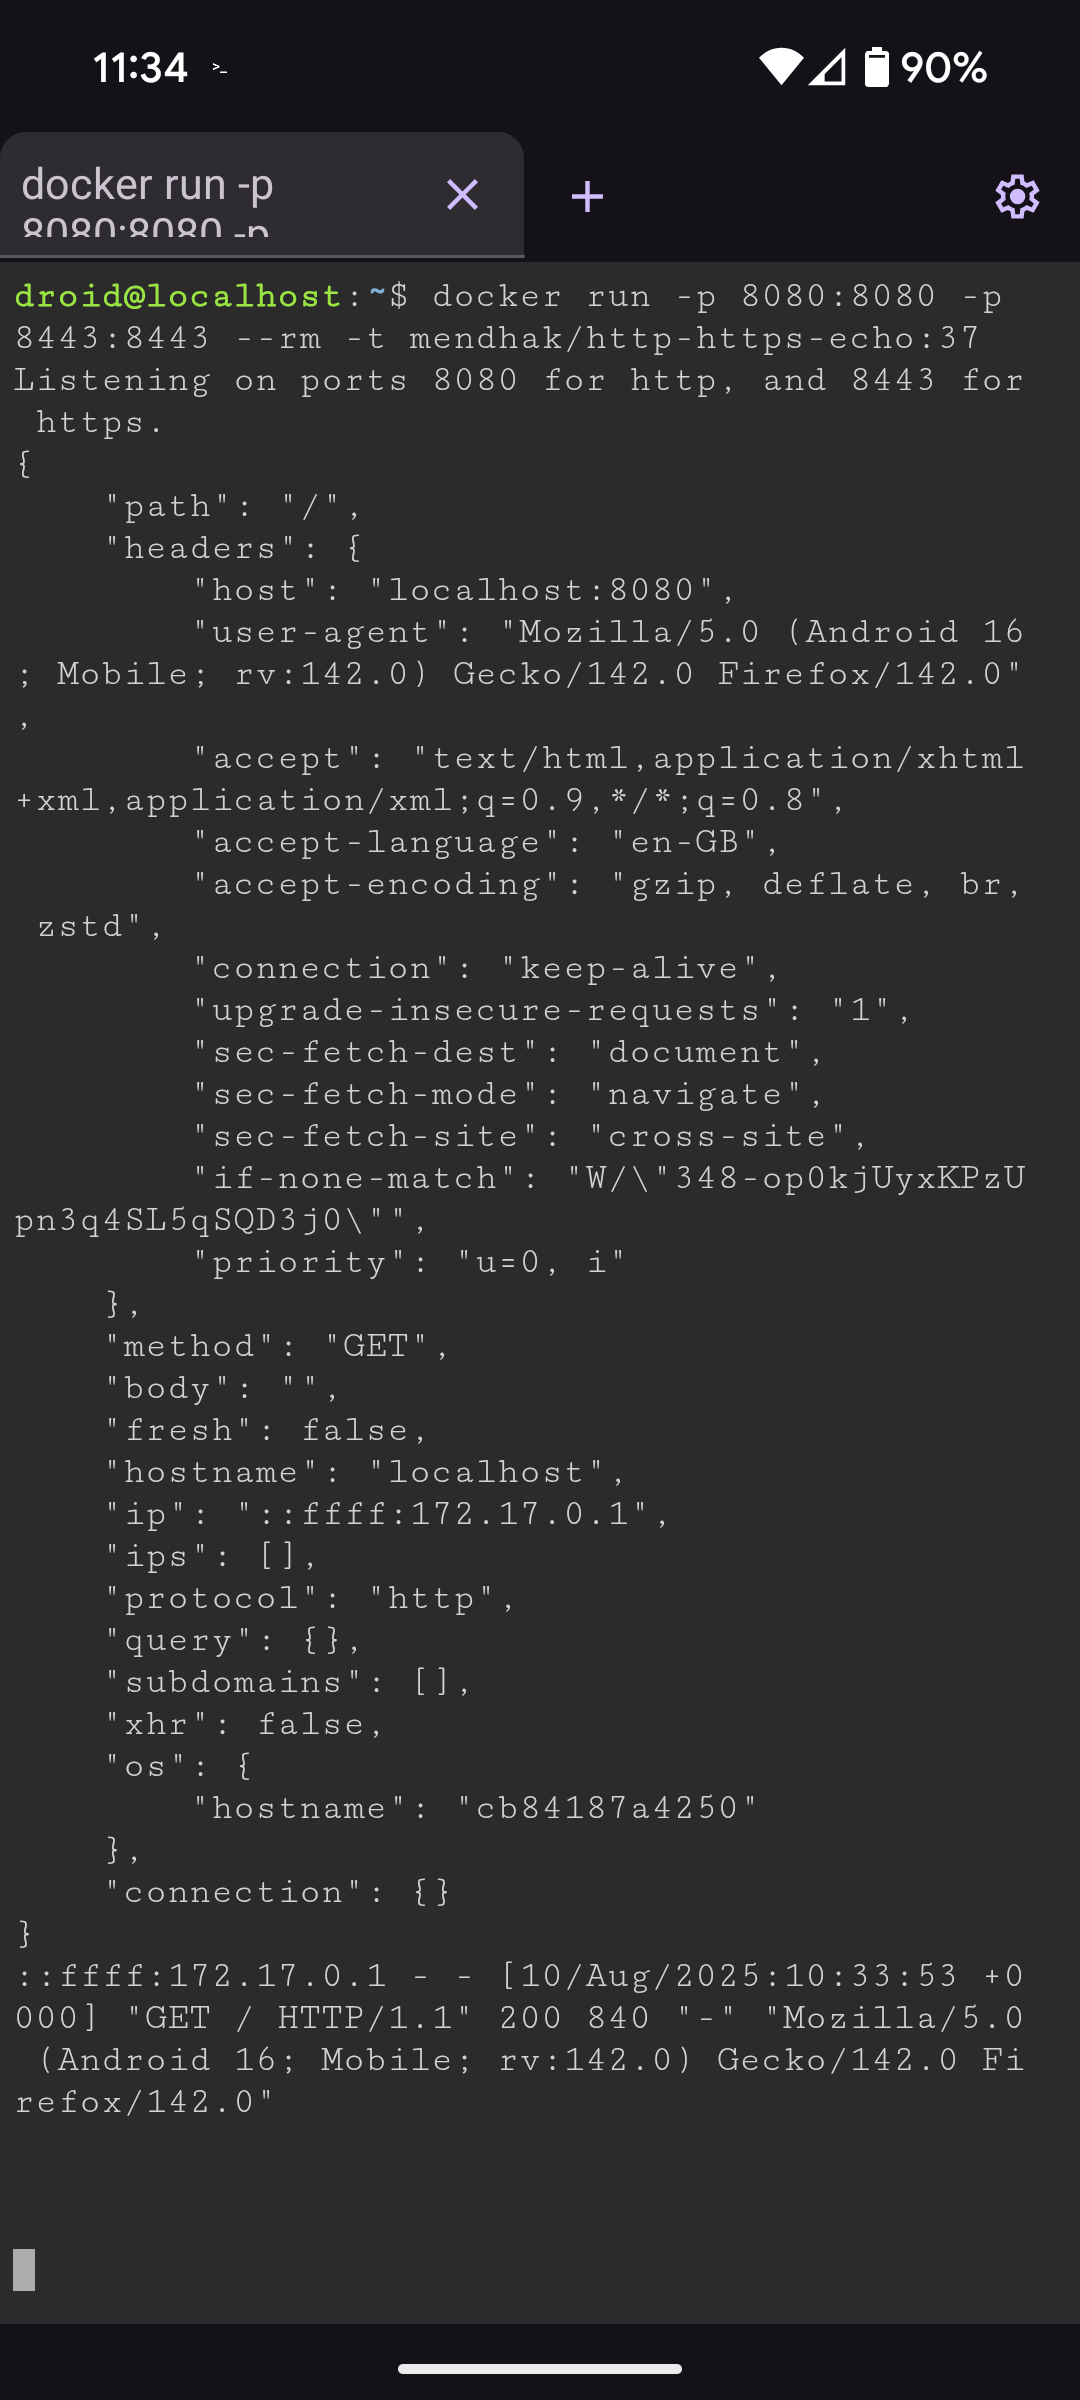Open a new terminal tab with plus
Viewport: 1080px width, 2400px height.
point(587,196)
